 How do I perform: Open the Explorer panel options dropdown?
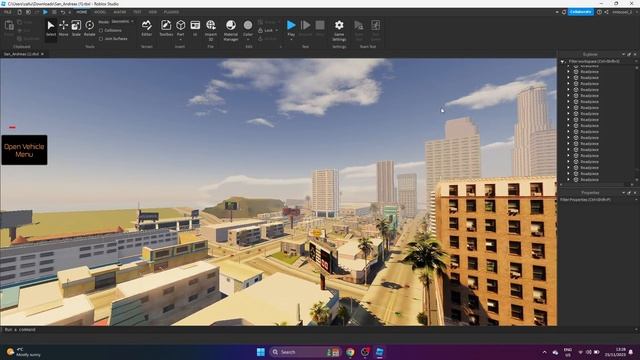pos(623,54)
